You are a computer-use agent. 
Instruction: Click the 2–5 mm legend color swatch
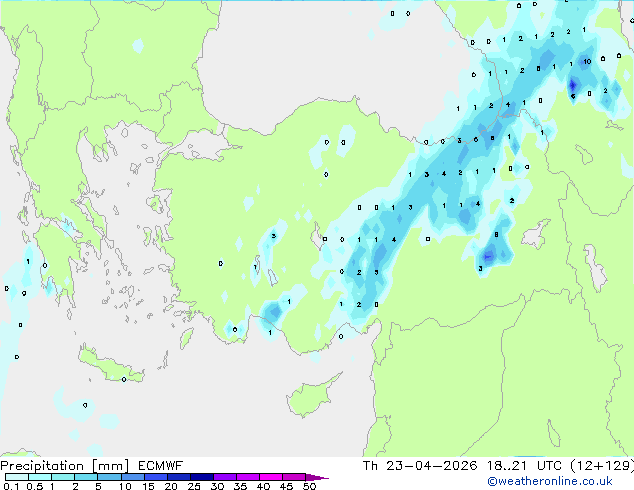click(86, 477)
